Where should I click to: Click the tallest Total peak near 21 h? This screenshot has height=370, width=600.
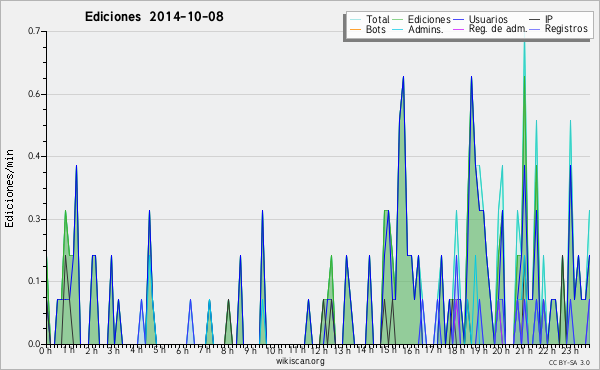point(524,43)
